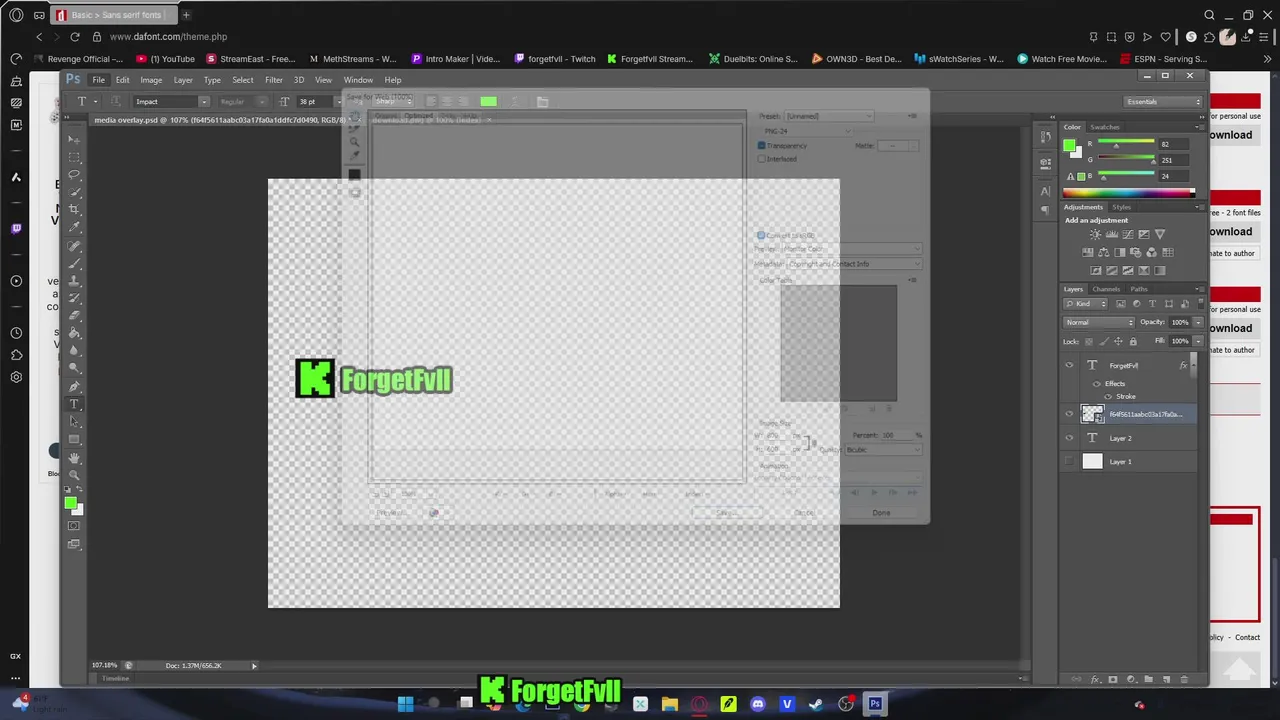
Task: Add an Invert adjustment
Action: [x=1096, y=270]
